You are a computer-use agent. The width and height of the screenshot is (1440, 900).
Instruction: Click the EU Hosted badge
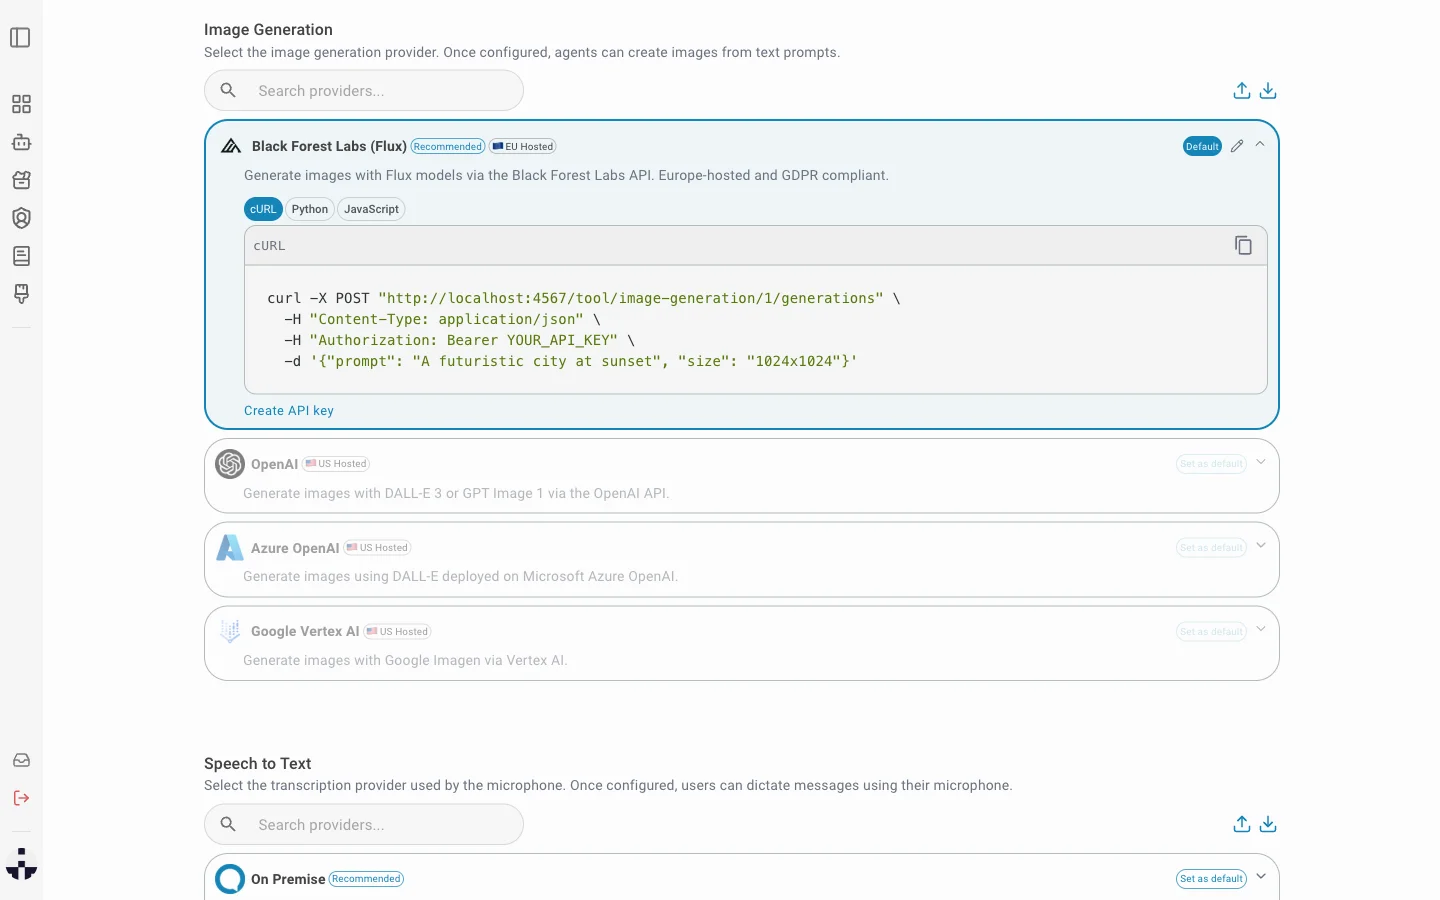coord(523,146)
